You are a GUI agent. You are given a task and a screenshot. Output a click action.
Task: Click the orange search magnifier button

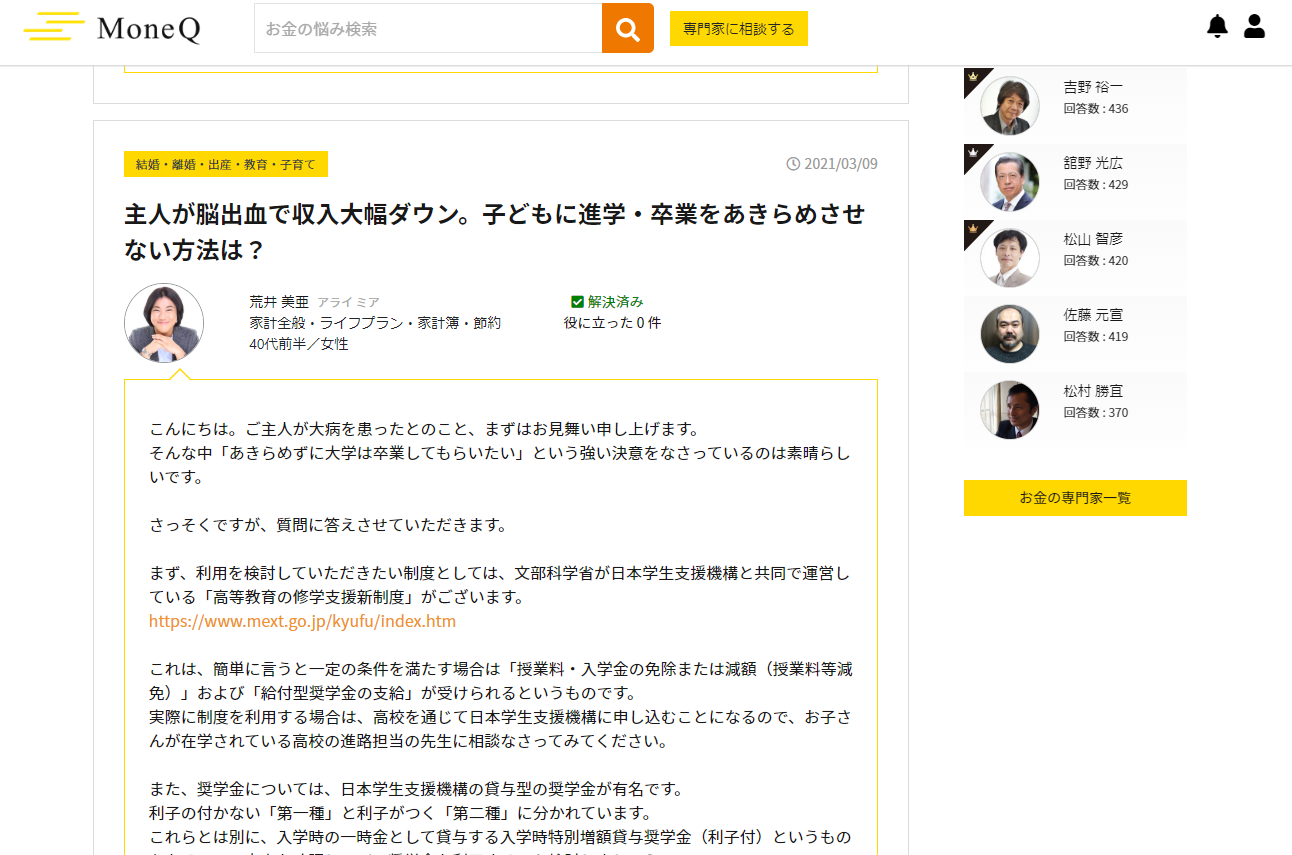tap(627, 28)
